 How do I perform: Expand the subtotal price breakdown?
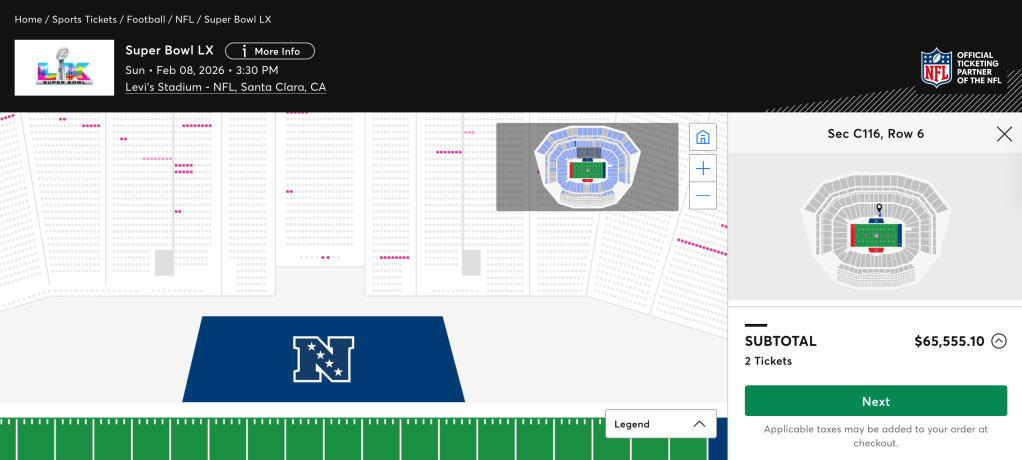click(998, 341)
